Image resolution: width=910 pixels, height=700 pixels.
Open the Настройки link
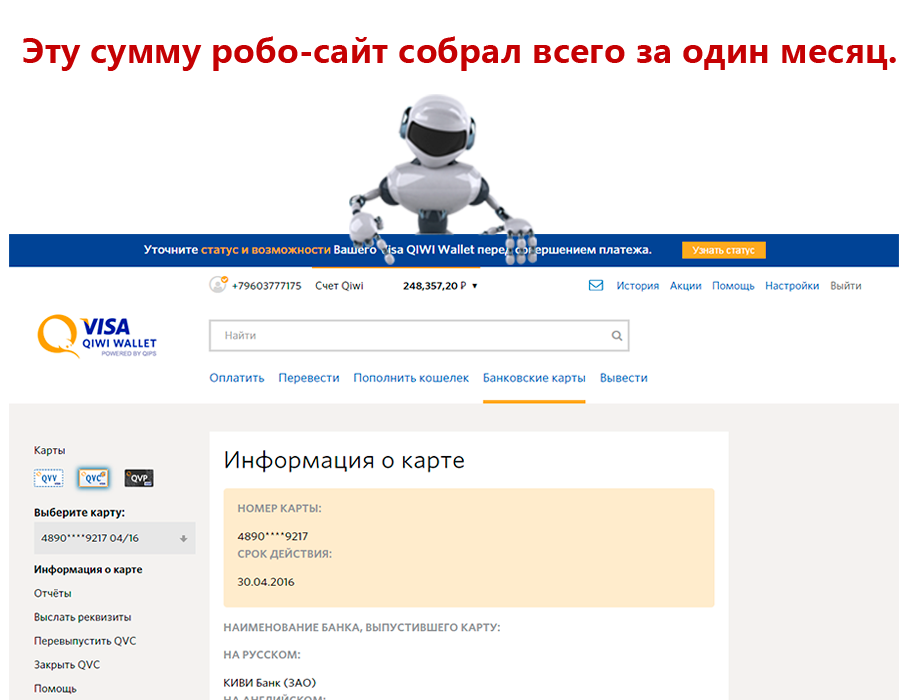[792, 286]
